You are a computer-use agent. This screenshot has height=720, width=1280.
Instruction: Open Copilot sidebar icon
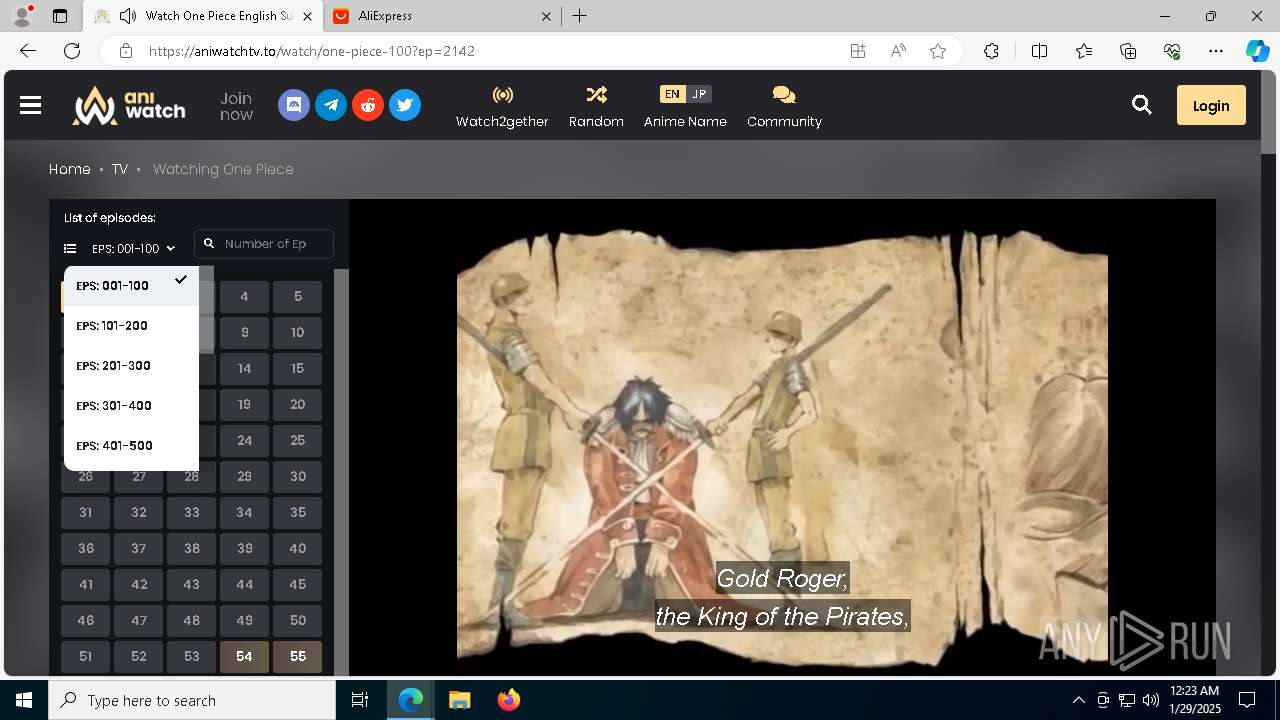click(1257, 51)
